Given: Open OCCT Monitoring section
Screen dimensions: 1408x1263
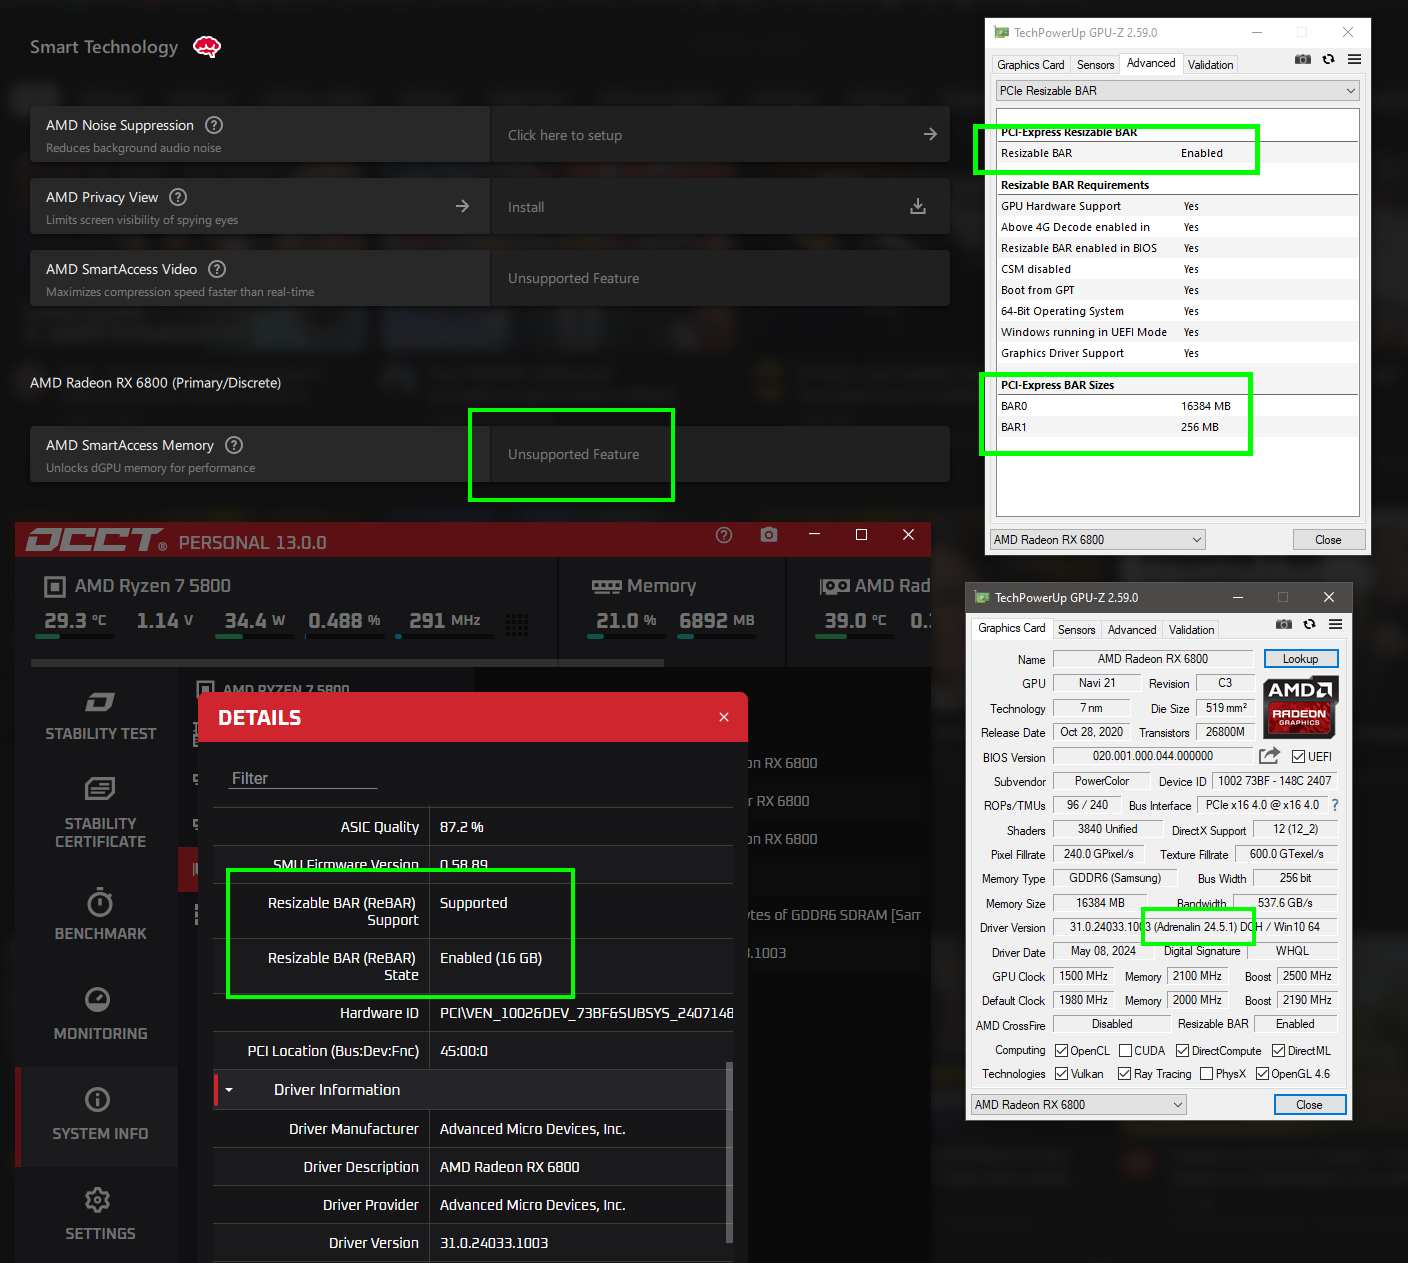Looking at the screenshot, I should tap(100, 1014).
